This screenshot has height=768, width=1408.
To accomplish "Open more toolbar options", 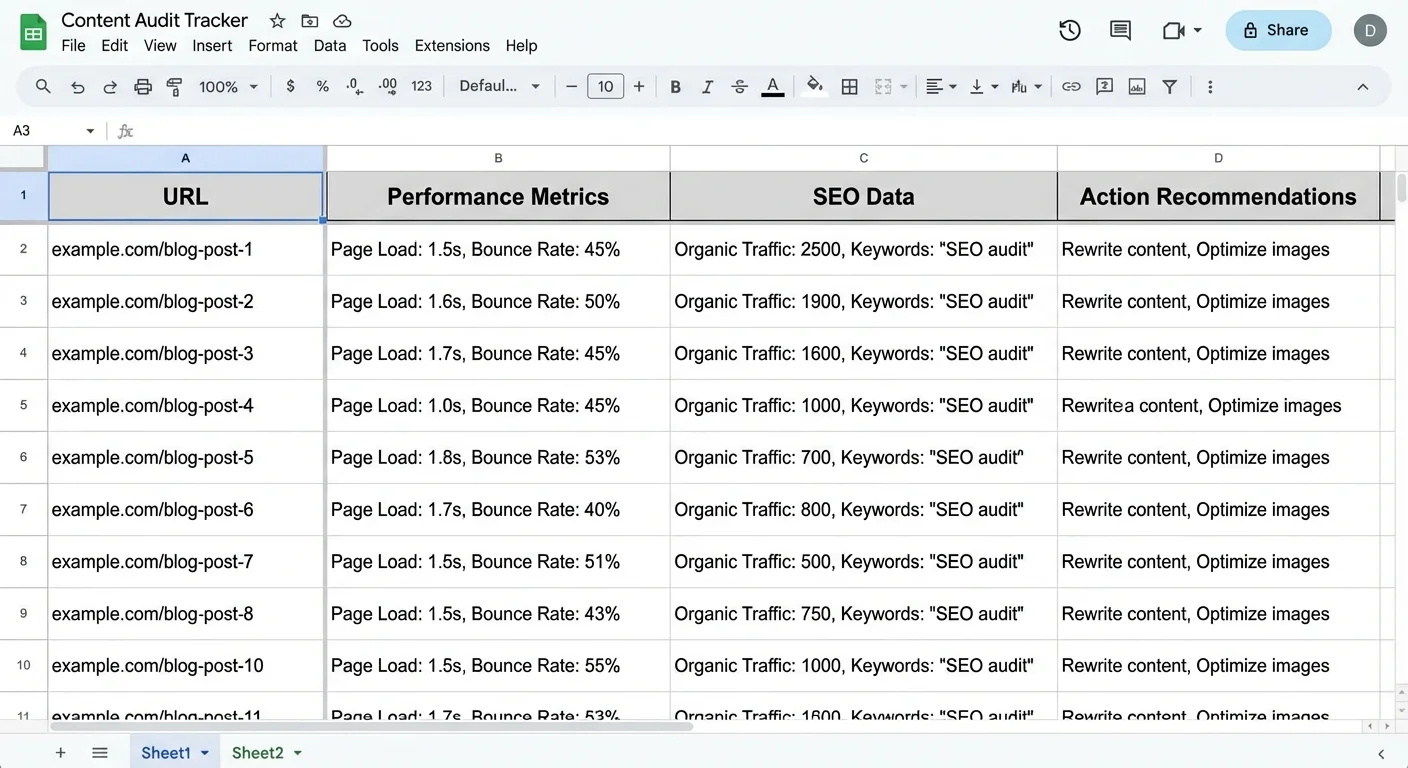I will tap(1210, 87).
